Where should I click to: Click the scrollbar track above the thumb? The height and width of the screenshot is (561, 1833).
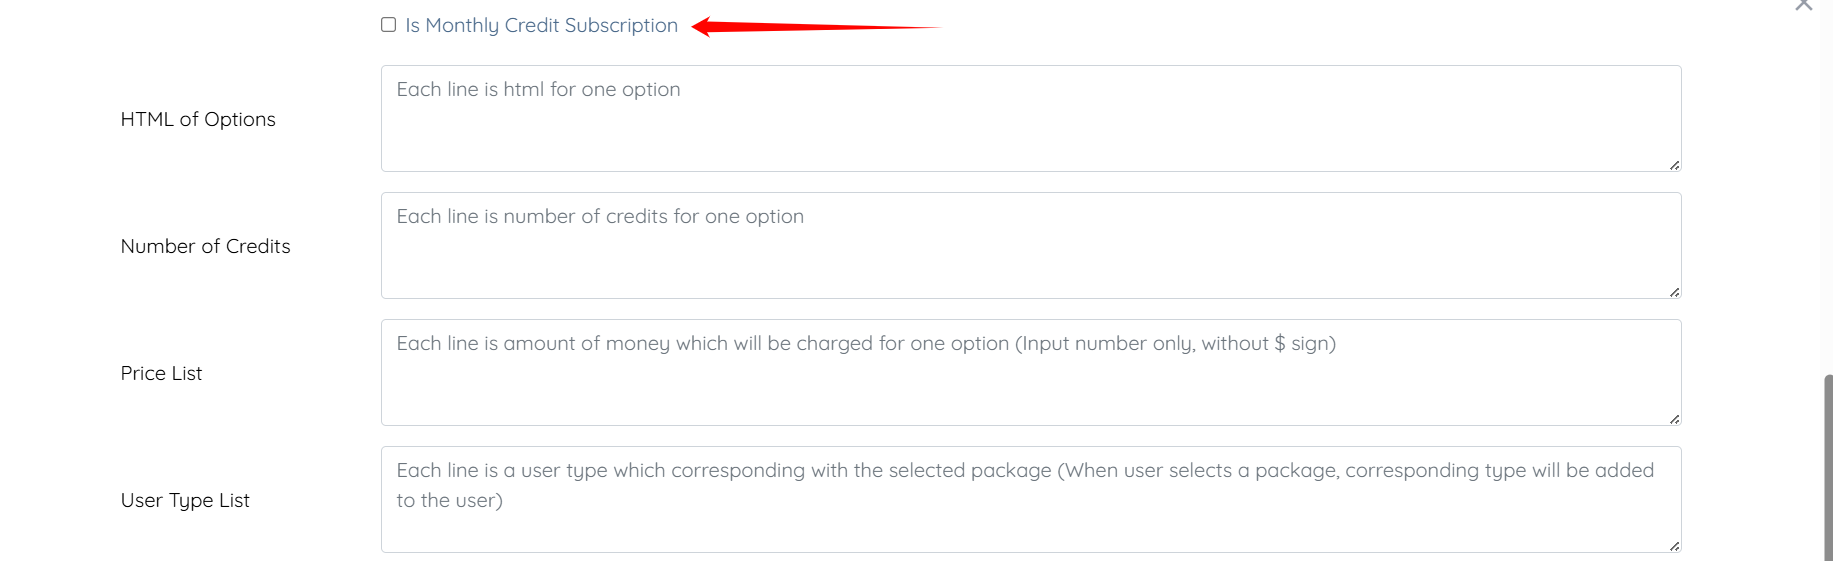click(x=1828, y=200)
